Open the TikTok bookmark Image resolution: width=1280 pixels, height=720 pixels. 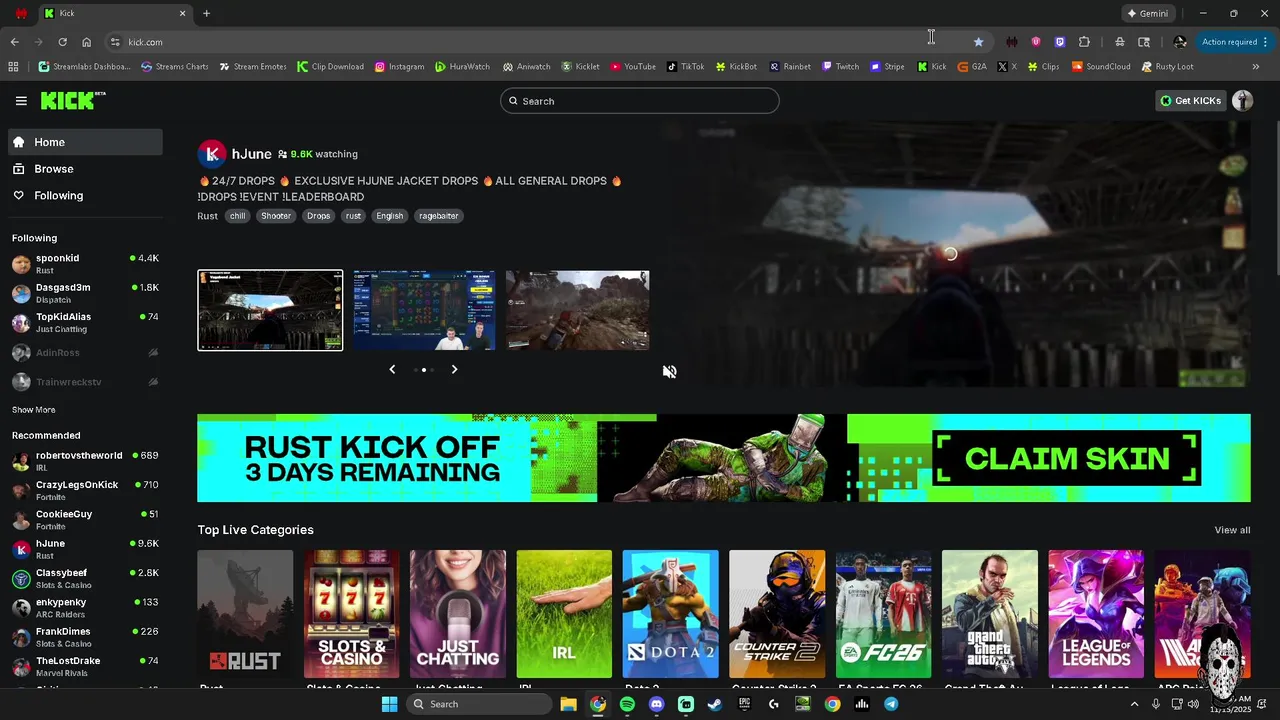click(686, 67)
